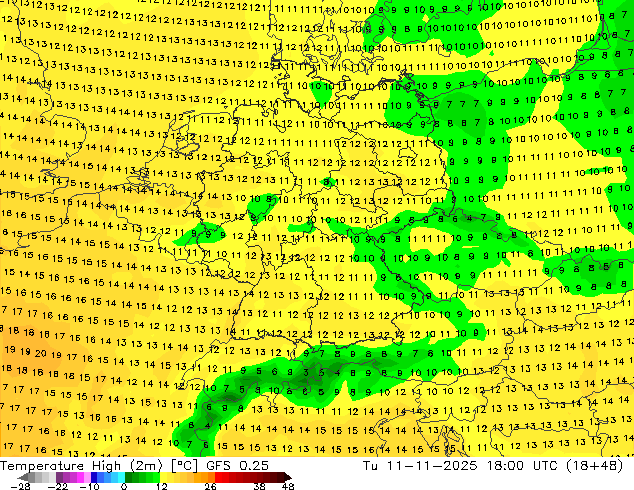Click the '0' legend scale label

[124, 486]
